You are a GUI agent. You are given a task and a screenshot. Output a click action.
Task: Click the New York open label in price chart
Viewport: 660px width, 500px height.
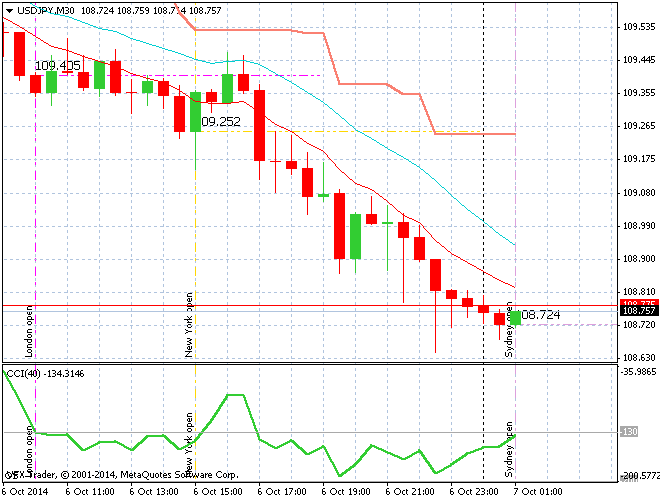click(x=188, y=325)
